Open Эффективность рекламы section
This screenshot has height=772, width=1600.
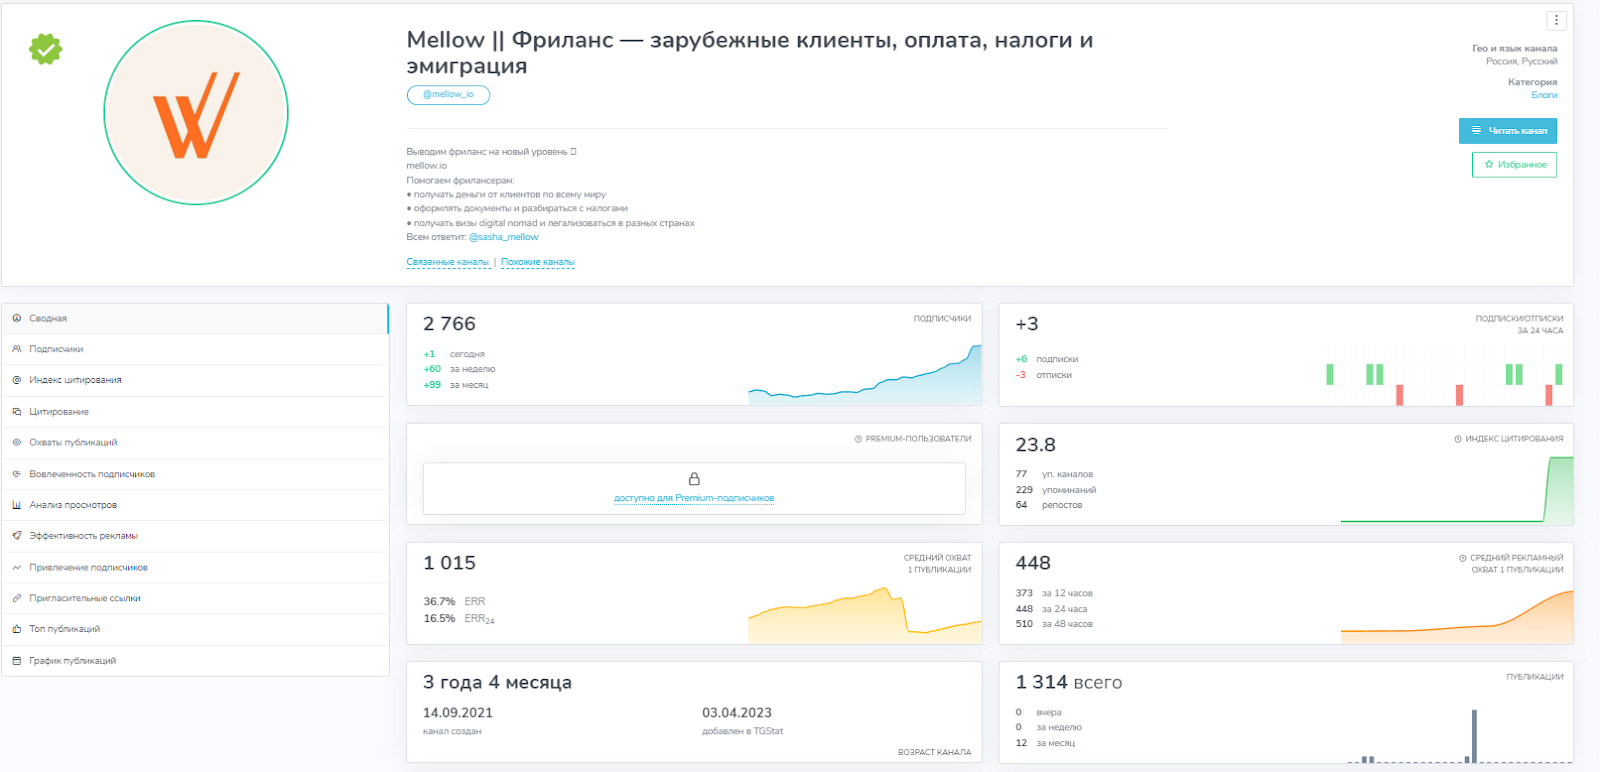click(x=83, y=536)
